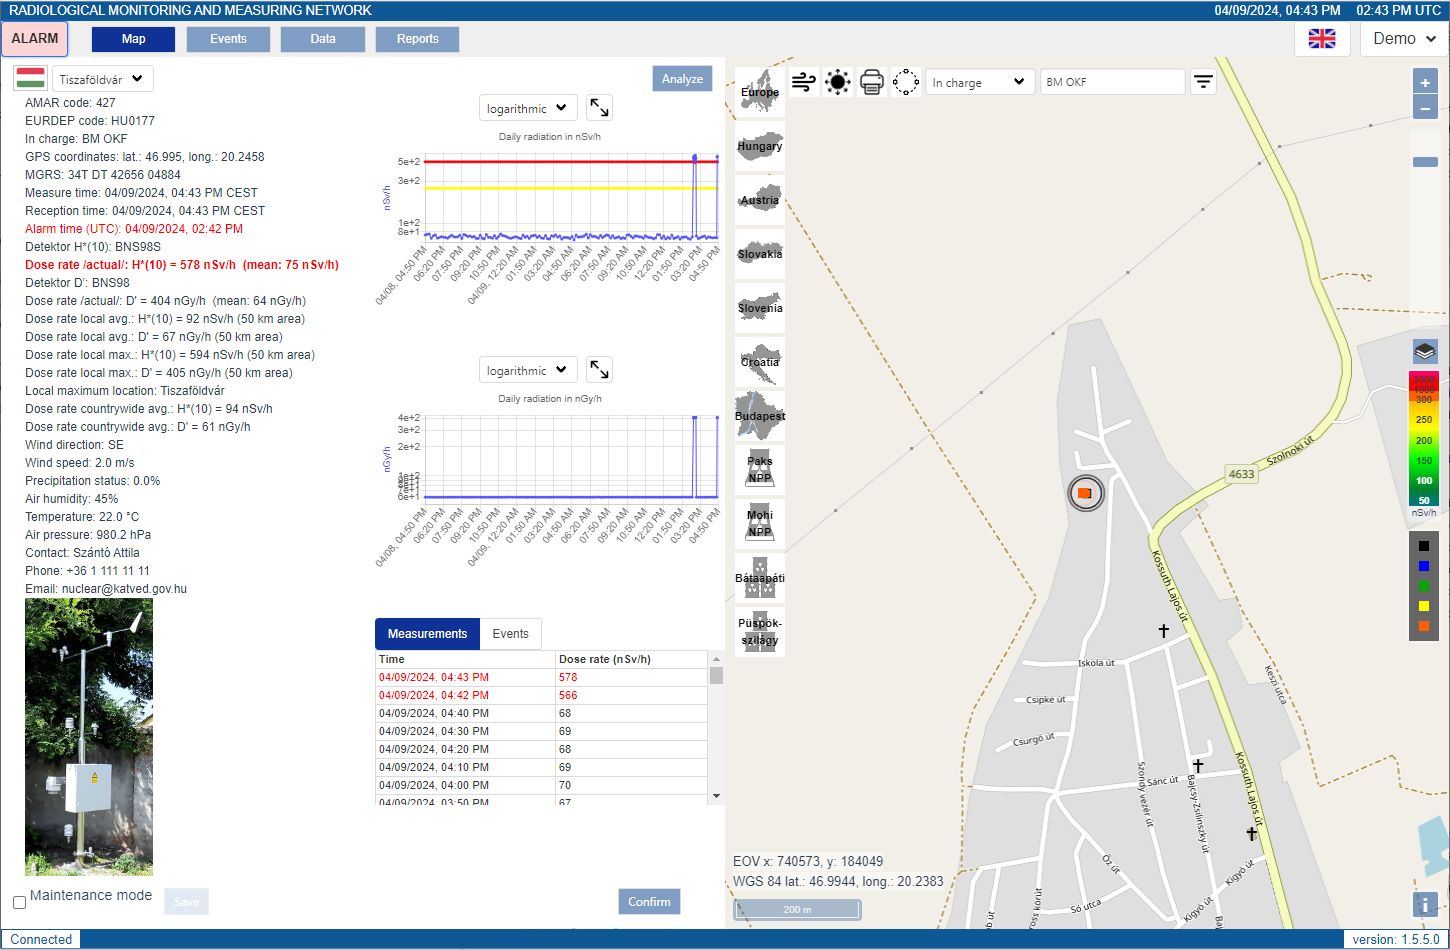Zoom map to Budapest
1450x950 pixels.
(760, 416)
